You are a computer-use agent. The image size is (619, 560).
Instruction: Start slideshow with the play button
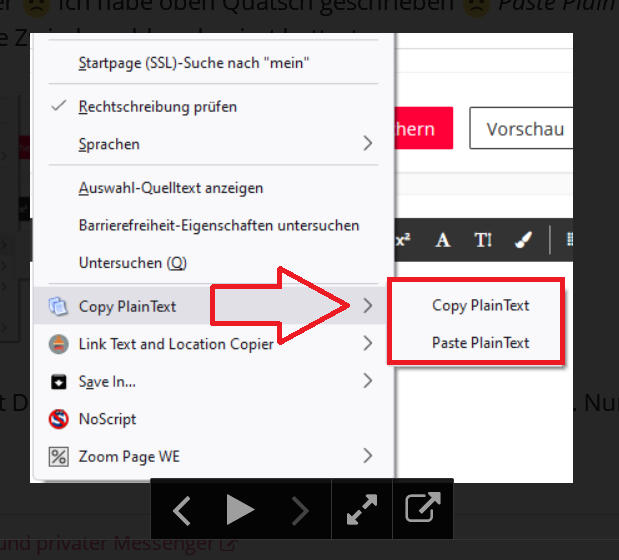click(x=241, y=509)
